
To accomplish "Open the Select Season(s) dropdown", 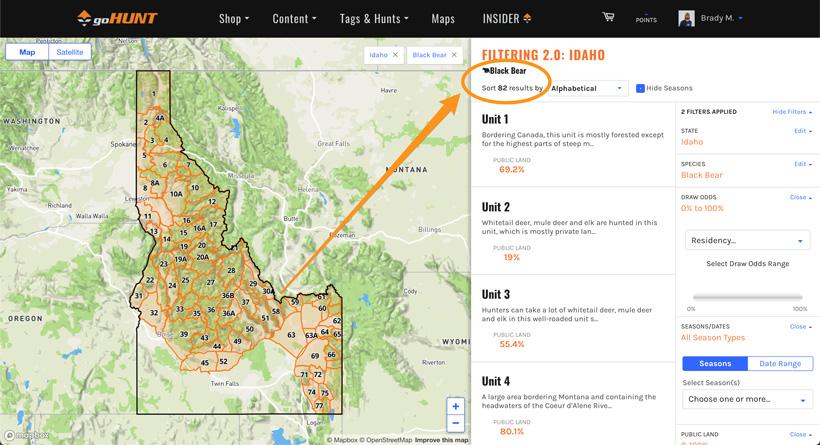I will pos(747,399).
